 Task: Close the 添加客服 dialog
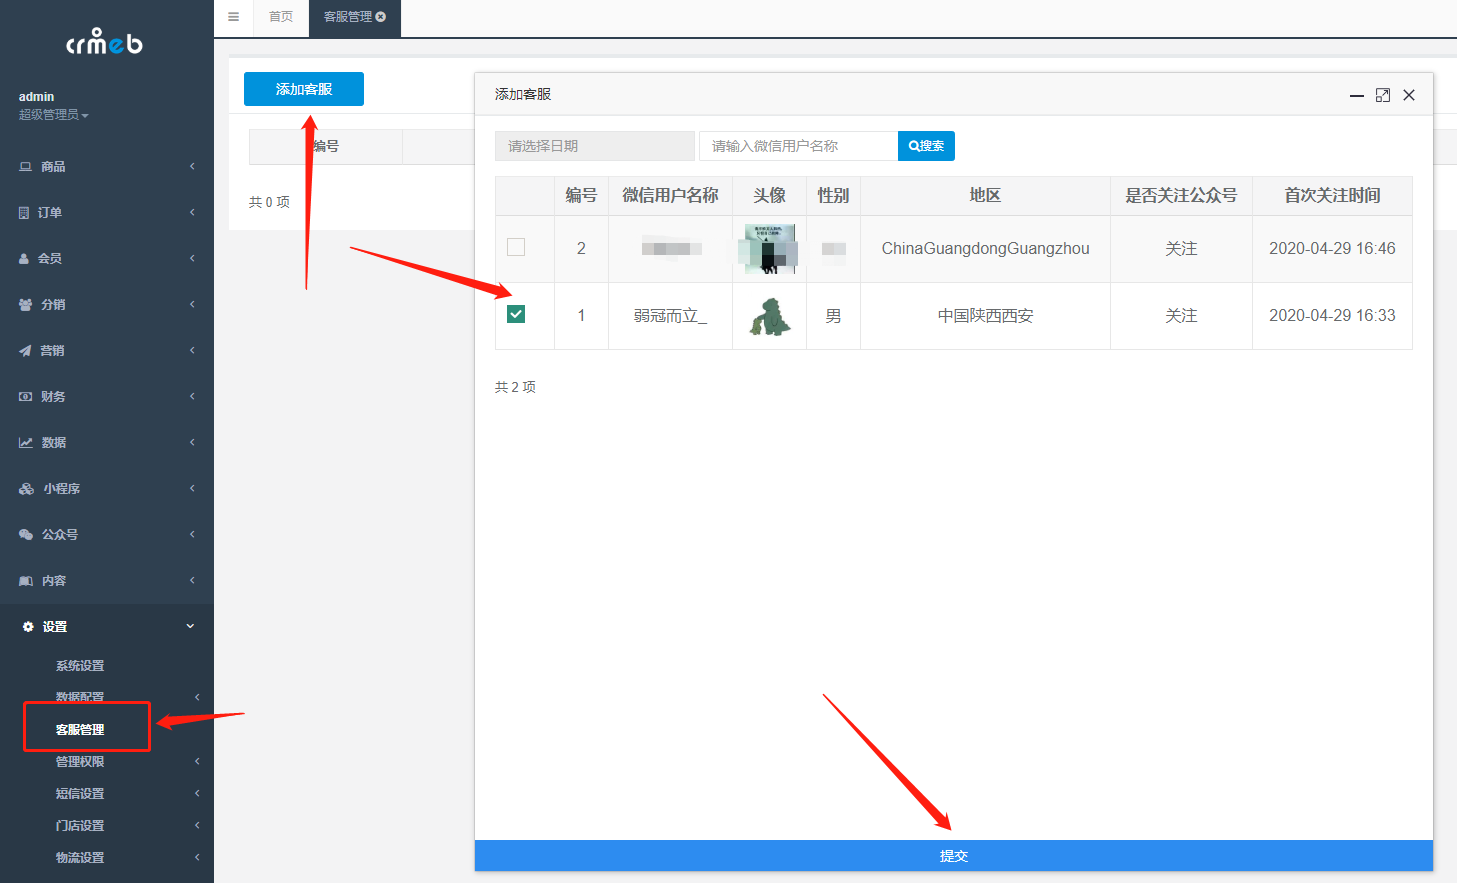(1409, 95)
